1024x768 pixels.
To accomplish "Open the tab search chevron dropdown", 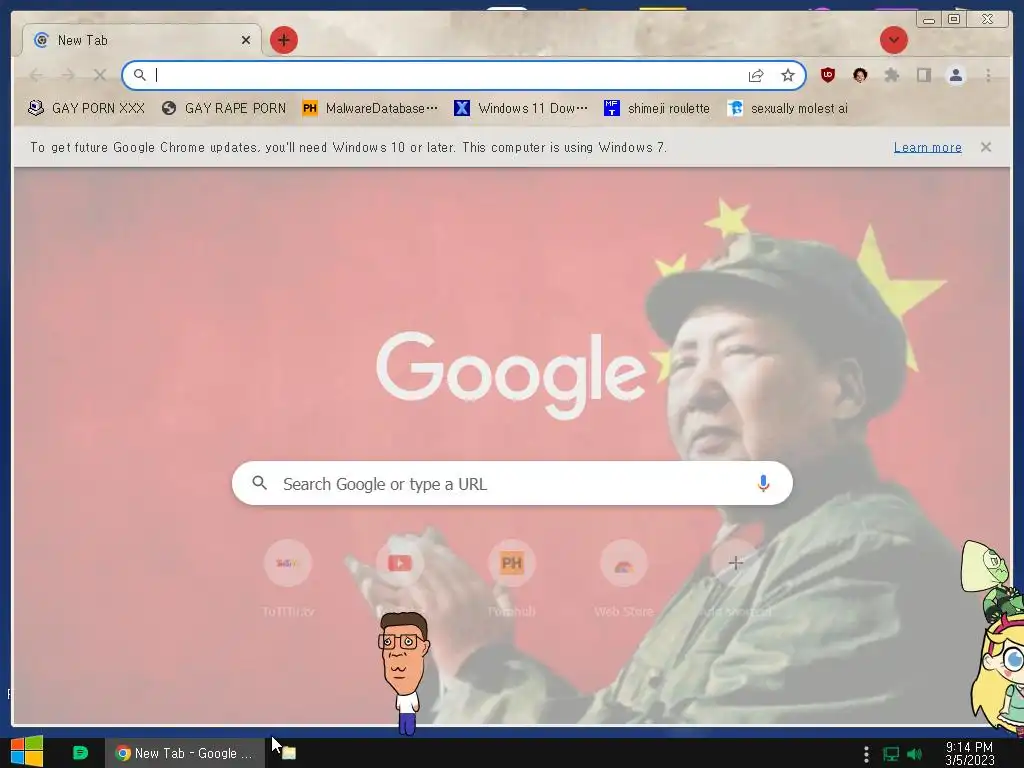I will coord(893,40).
